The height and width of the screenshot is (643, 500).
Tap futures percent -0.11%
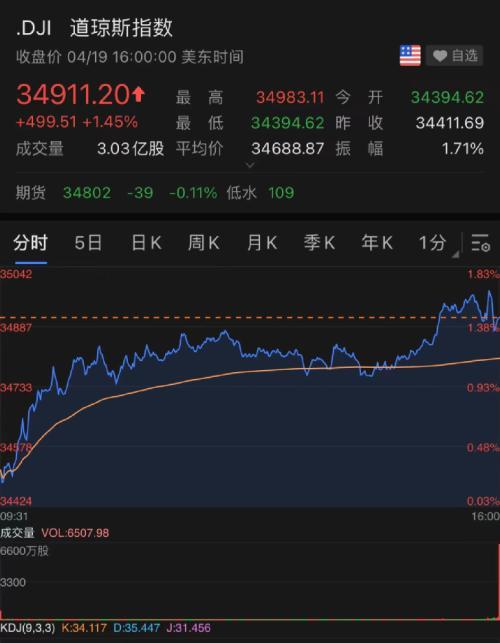pyautogui.click(x=193, y=193)
